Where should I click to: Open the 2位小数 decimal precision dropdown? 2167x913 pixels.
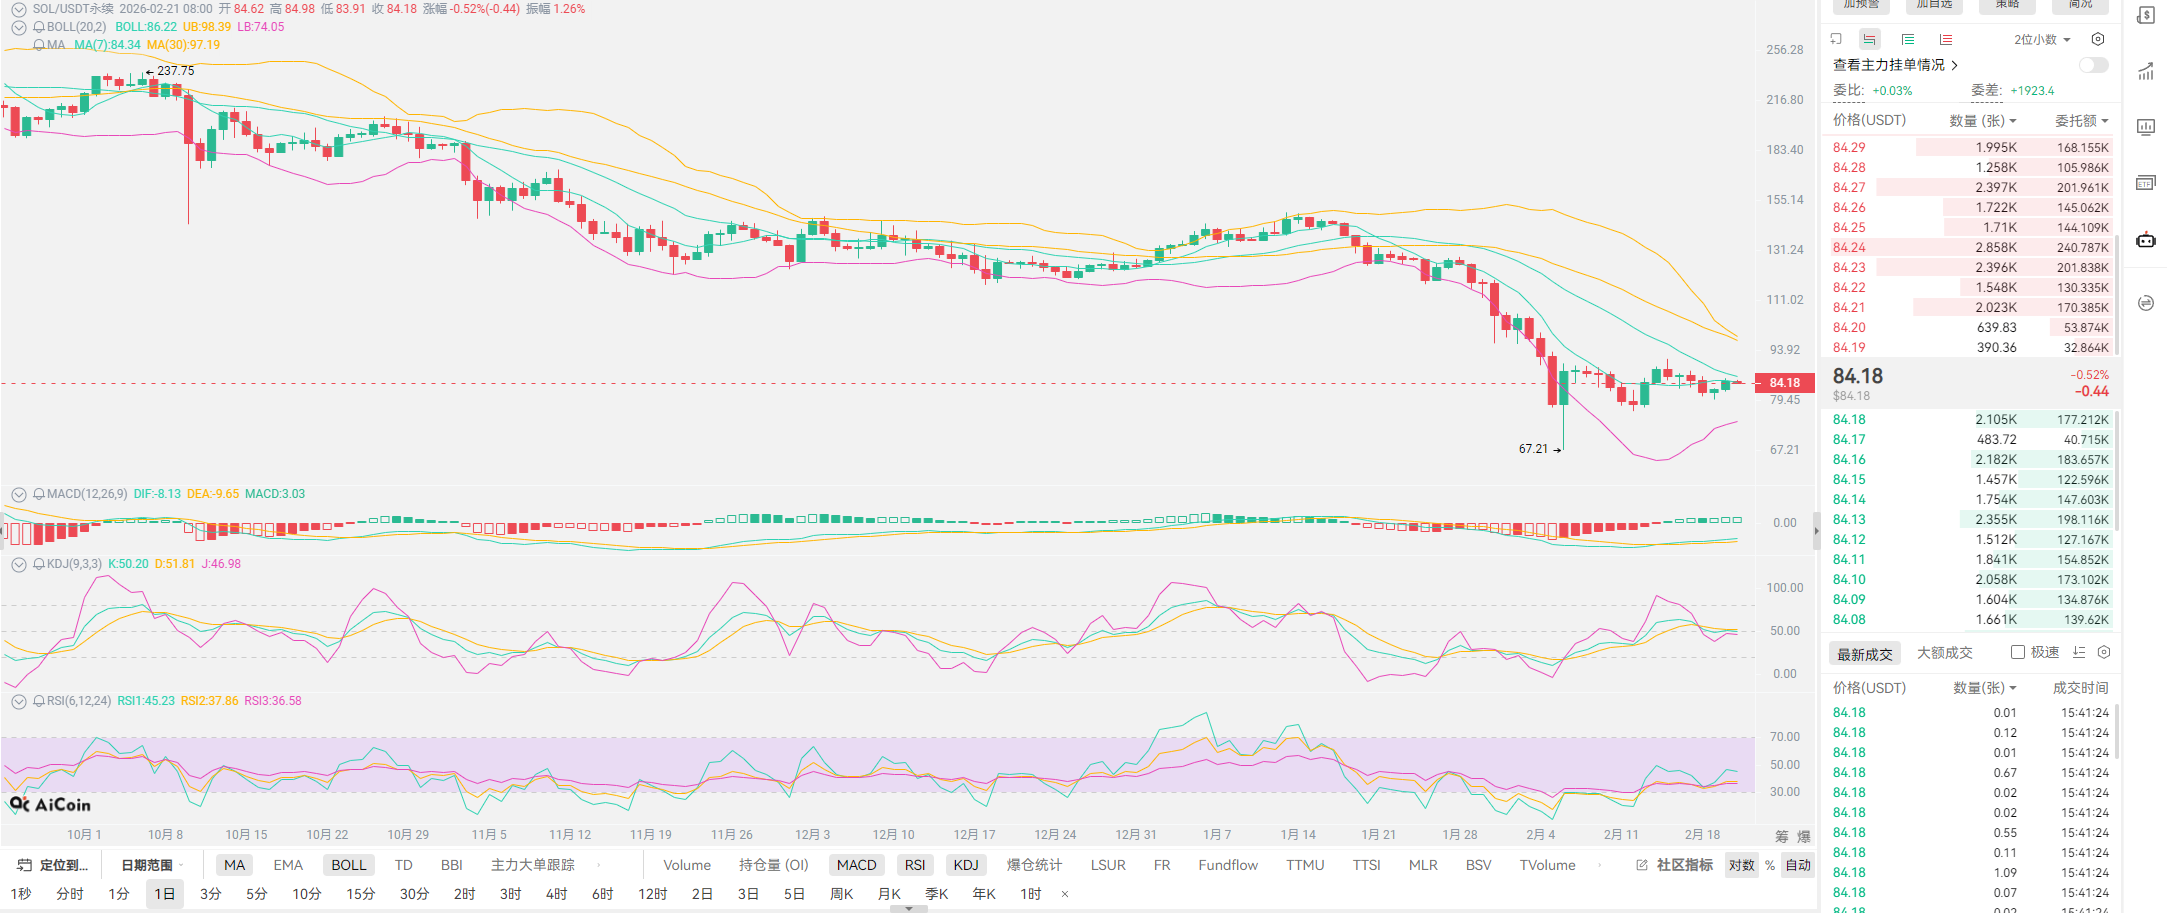click(x=2041, y=40)
